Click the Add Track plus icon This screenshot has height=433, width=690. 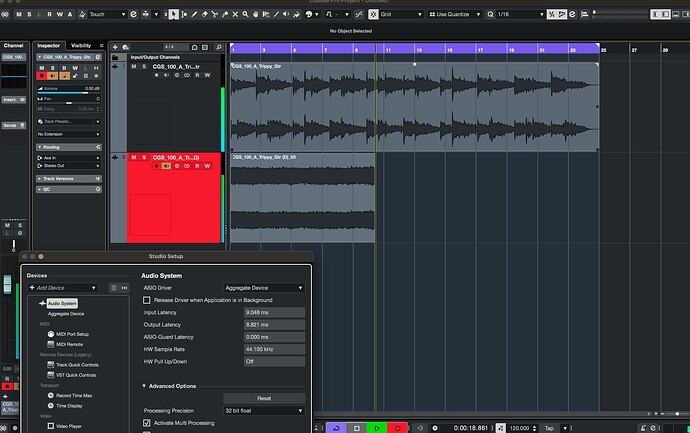[x=116, y=46]
